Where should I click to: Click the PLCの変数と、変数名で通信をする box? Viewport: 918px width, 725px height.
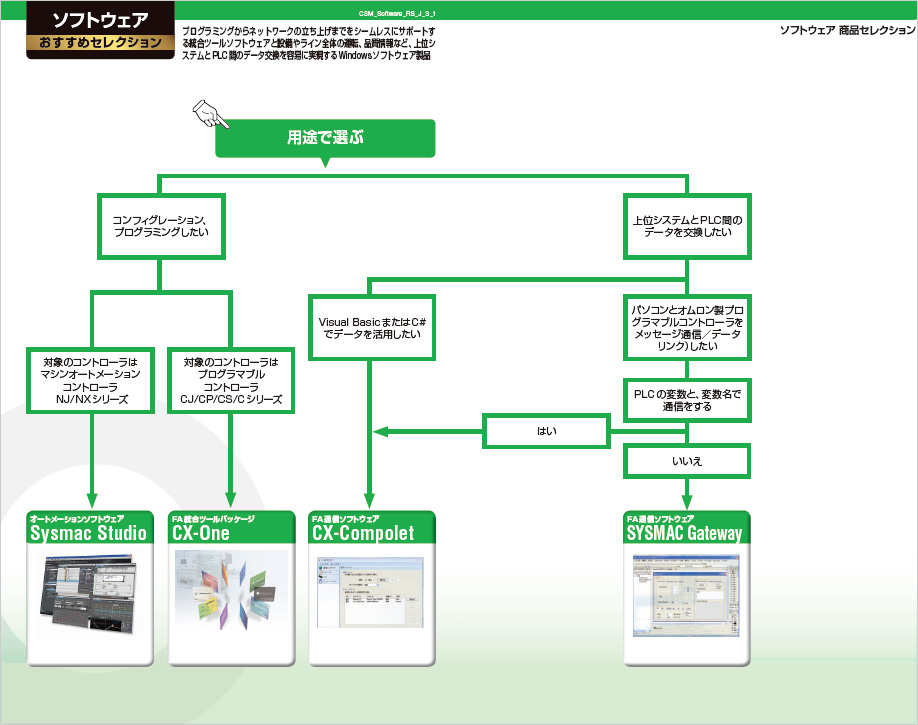[x=687, y=401]
